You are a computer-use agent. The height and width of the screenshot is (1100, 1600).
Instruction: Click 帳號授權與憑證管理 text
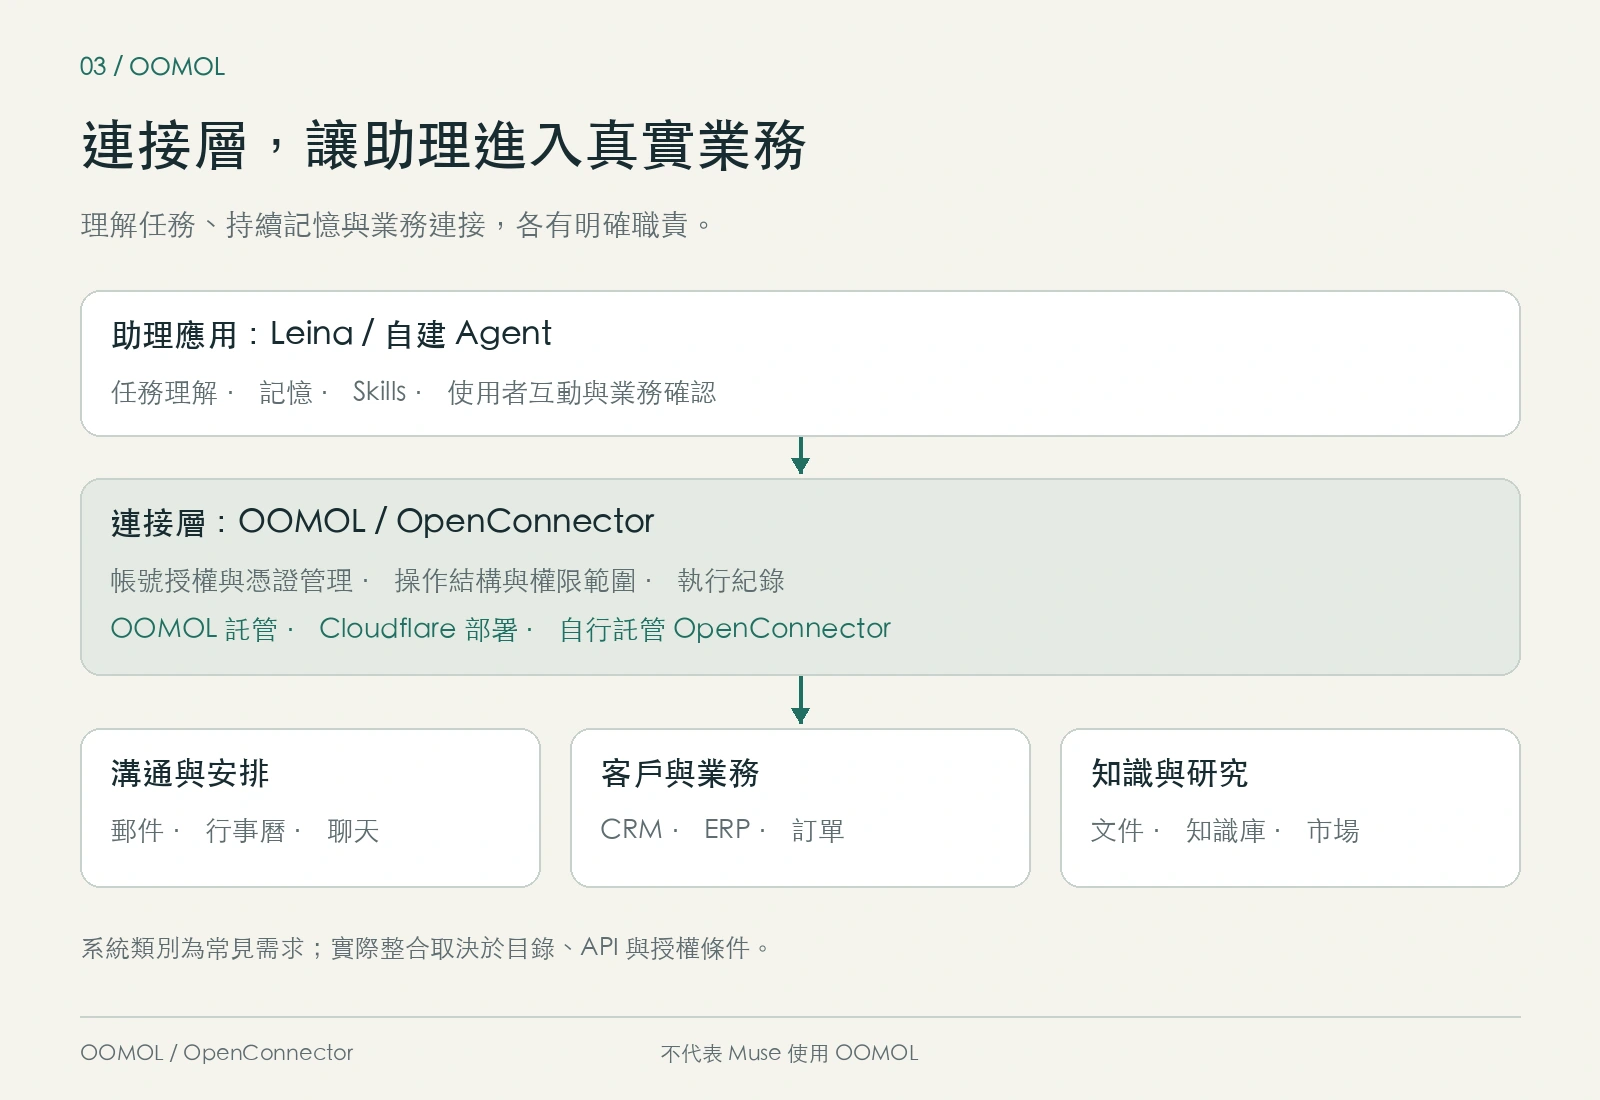tap(232, 580)
